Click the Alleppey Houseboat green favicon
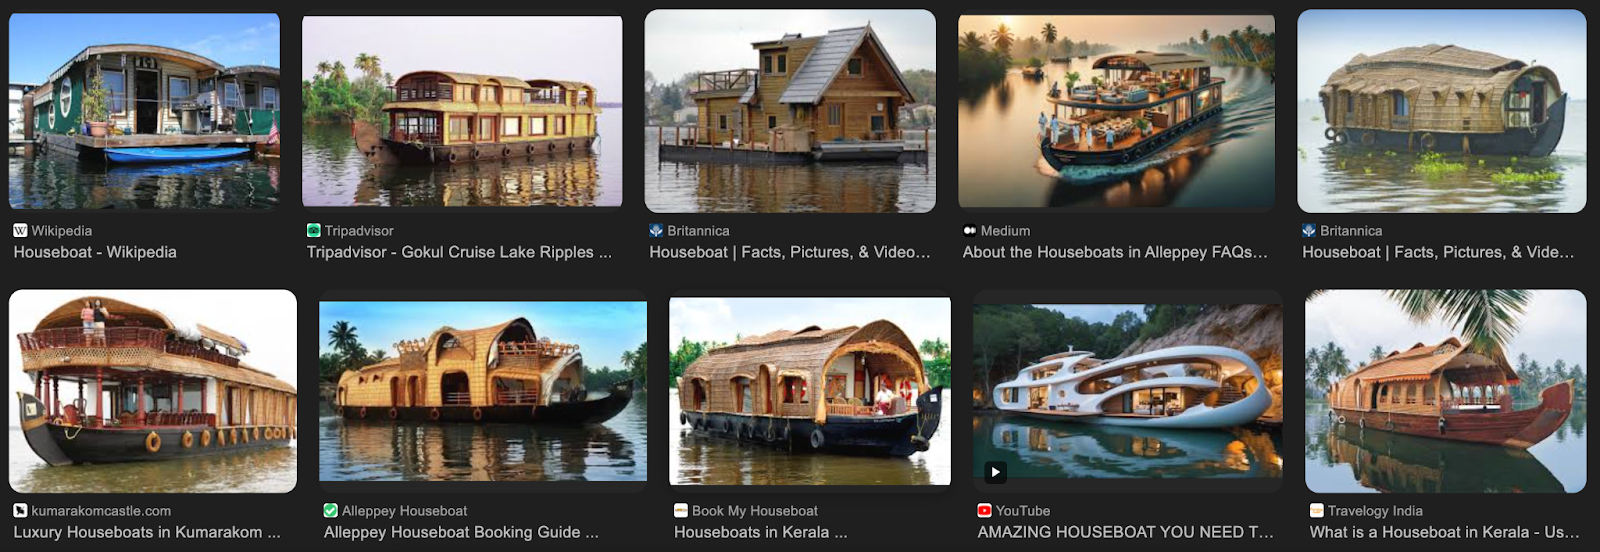 pos(331,511)
